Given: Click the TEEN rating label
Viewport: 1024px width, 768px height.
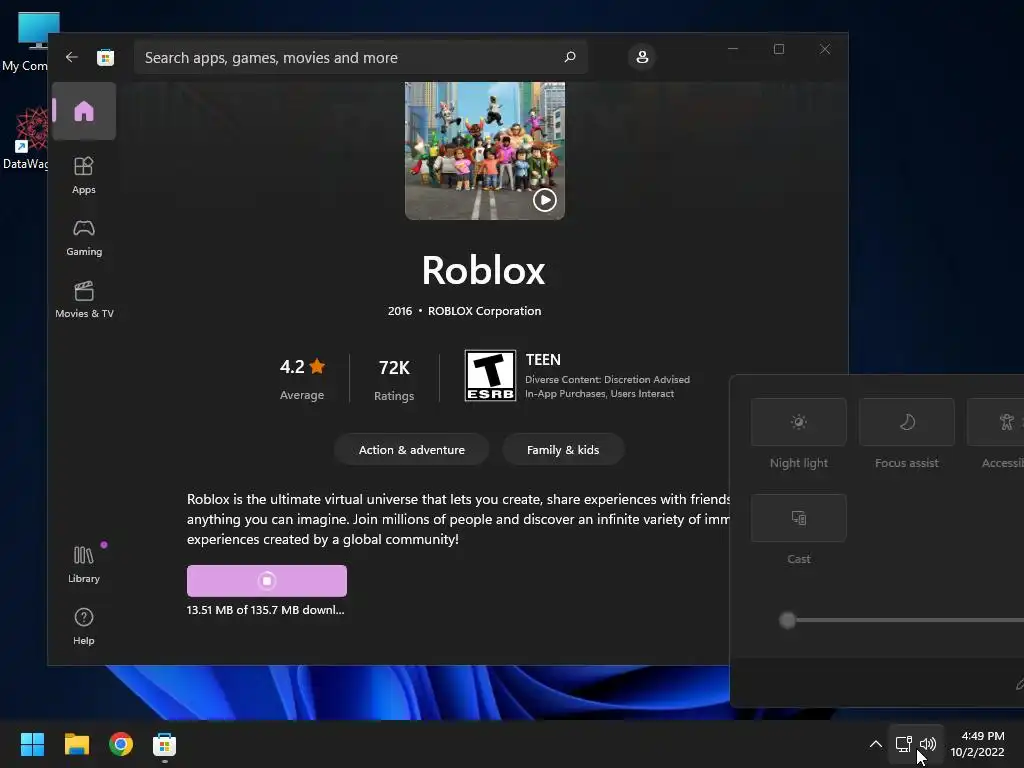Looking at the screenshot, I should [543, 360].
